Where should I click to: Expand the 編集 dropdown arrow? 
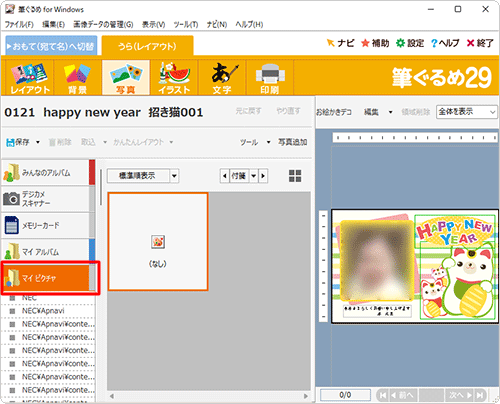click(390, 112)
